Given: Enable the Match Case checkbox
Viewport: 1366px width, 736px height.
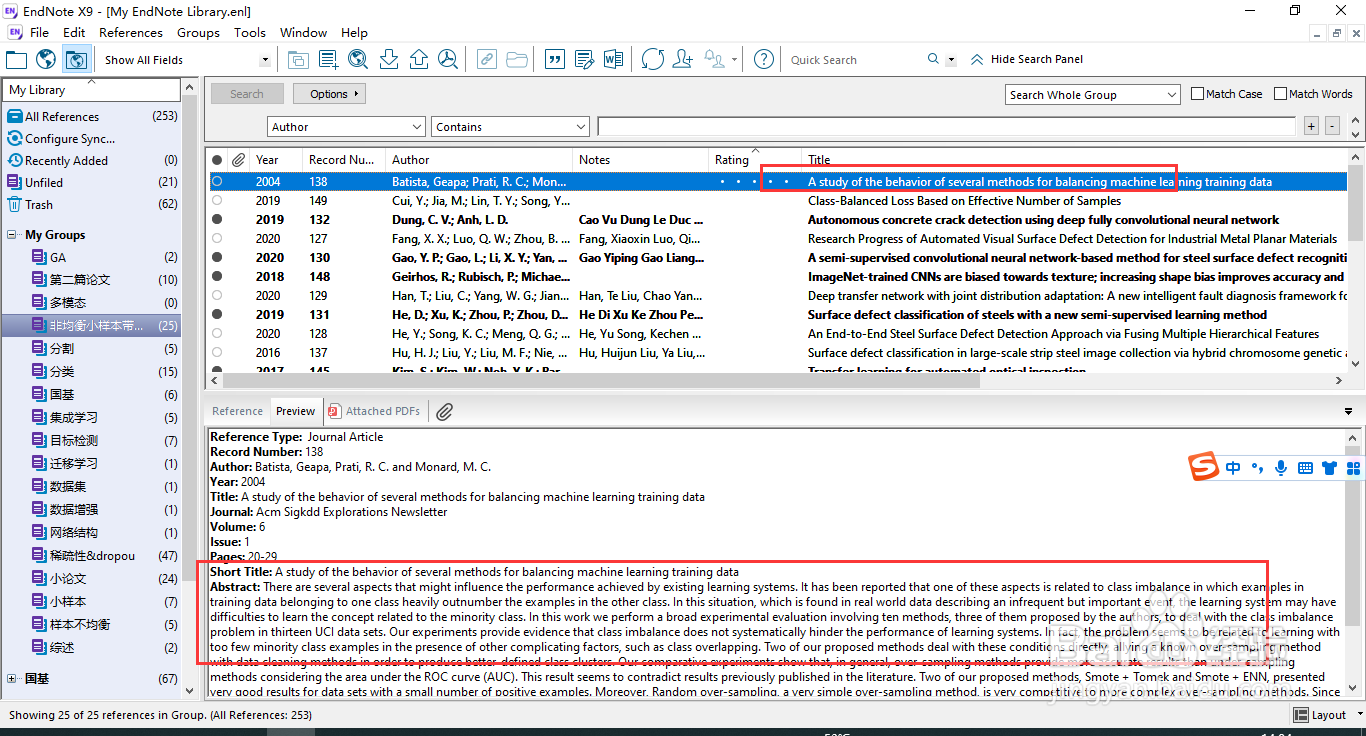Looking at the screenshot, I should [x=1198, y=94].
